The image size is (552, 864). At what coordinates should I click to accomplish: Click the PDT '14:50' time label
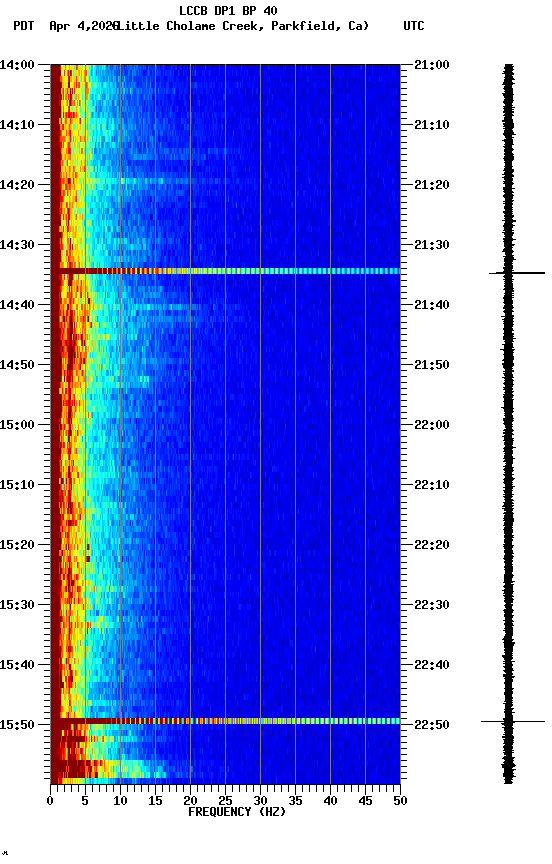pos(17,365)
